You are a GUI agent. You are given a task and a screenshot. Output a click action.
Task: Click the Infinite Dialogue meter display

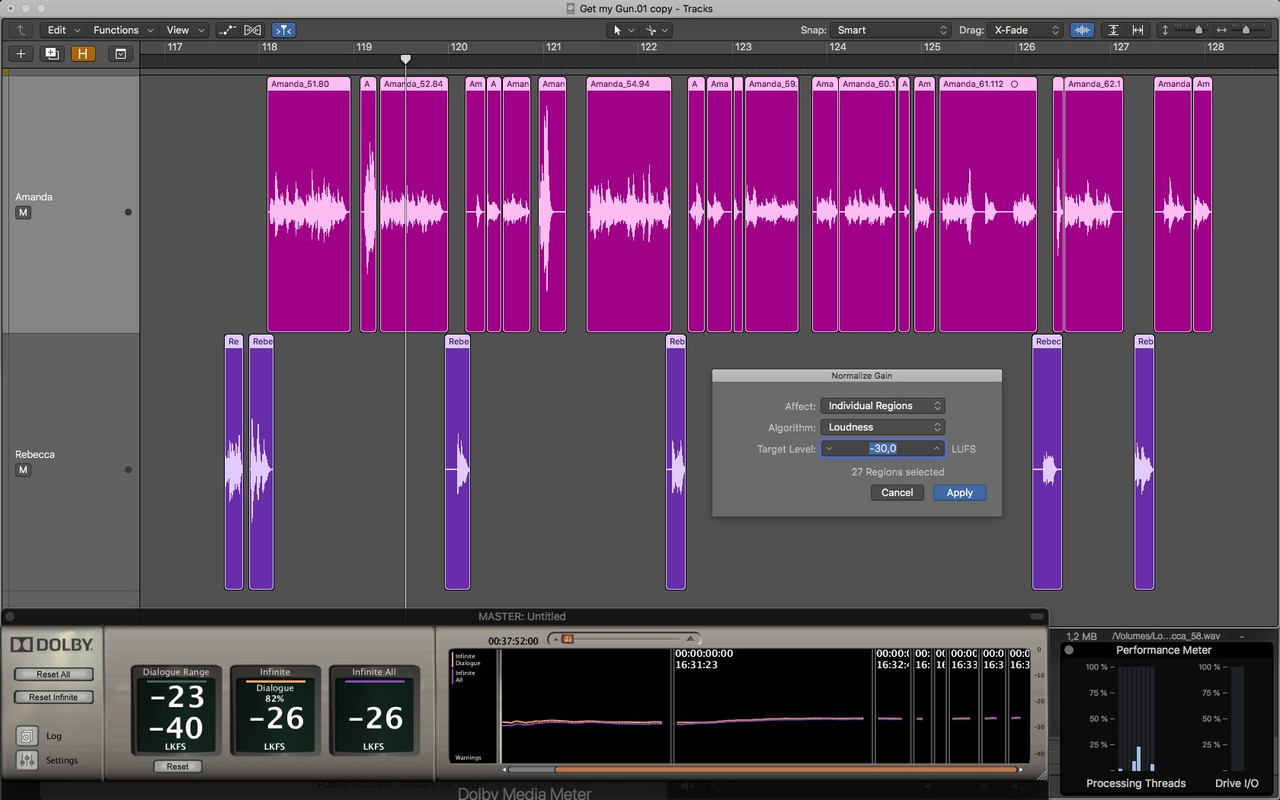(275, 711)
